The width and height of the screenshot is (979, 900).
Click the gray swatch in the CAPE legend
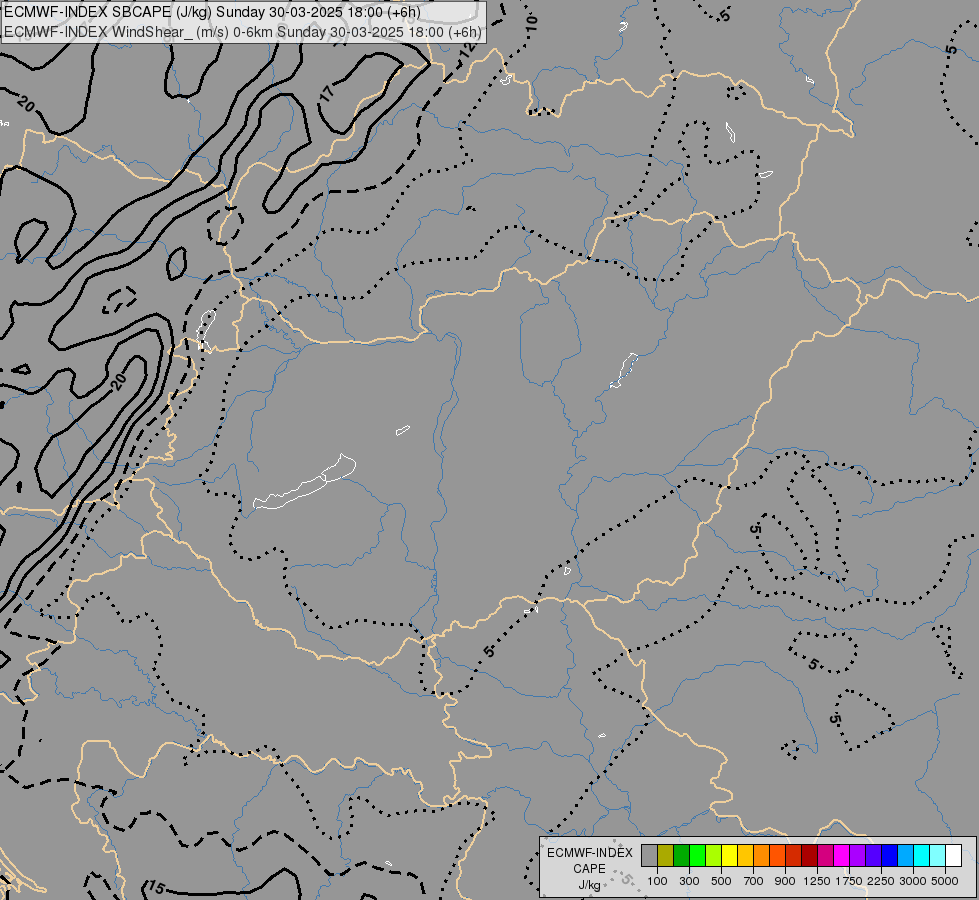coord(649,855)
